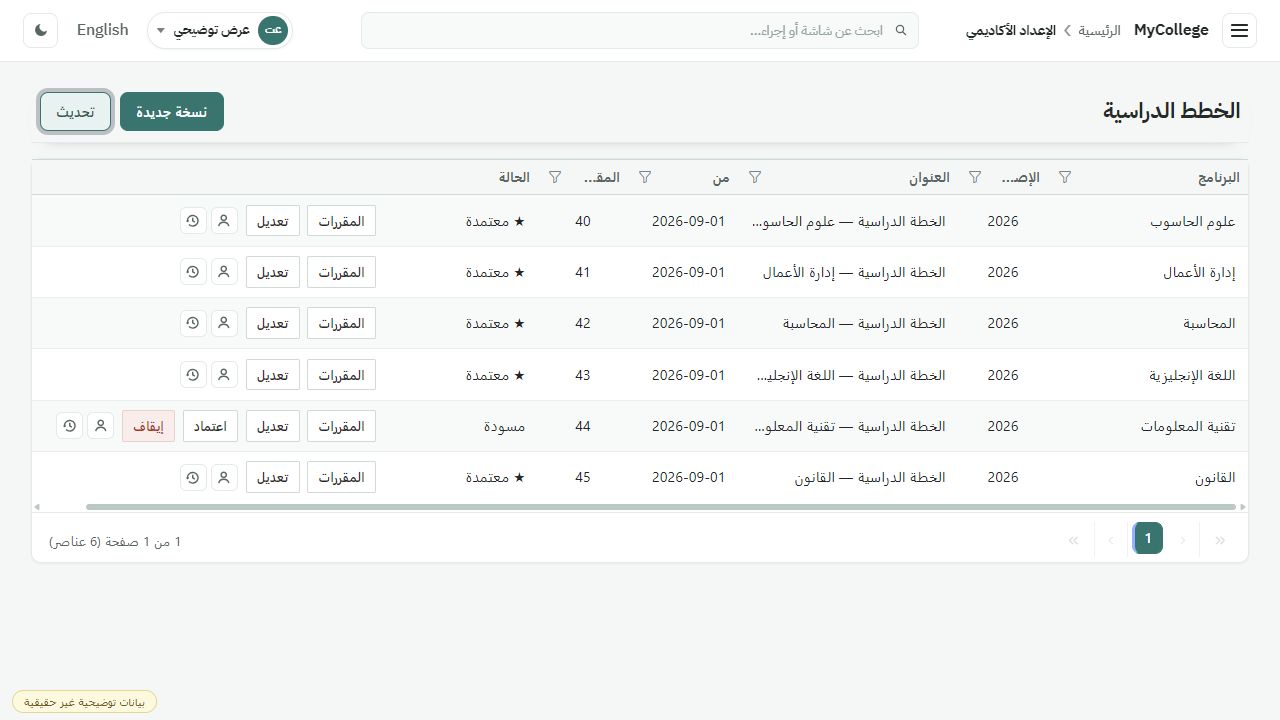Open user icon for المحاسبة row
The width and height of the screenshot is (1280, 720).
tap(224, 323)
